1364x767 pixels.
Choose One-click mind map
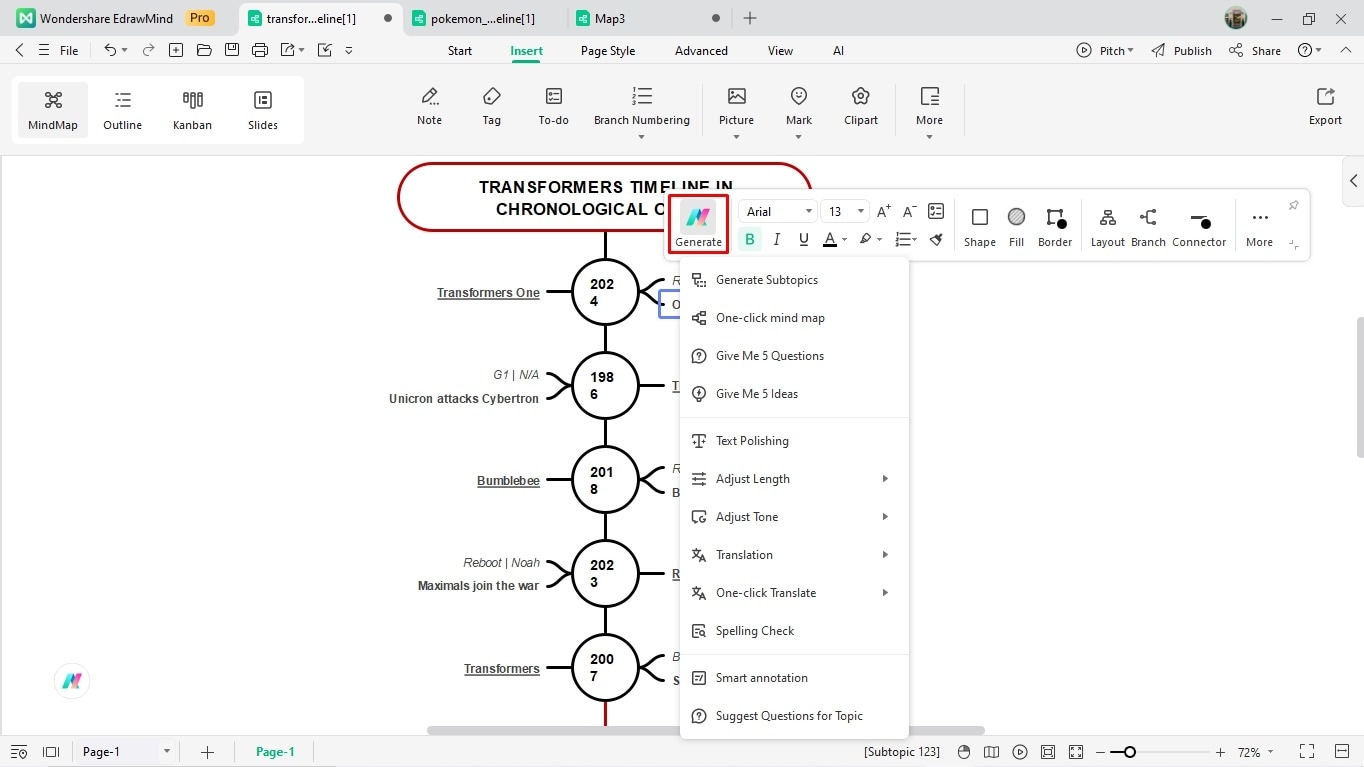pos(794,318)
